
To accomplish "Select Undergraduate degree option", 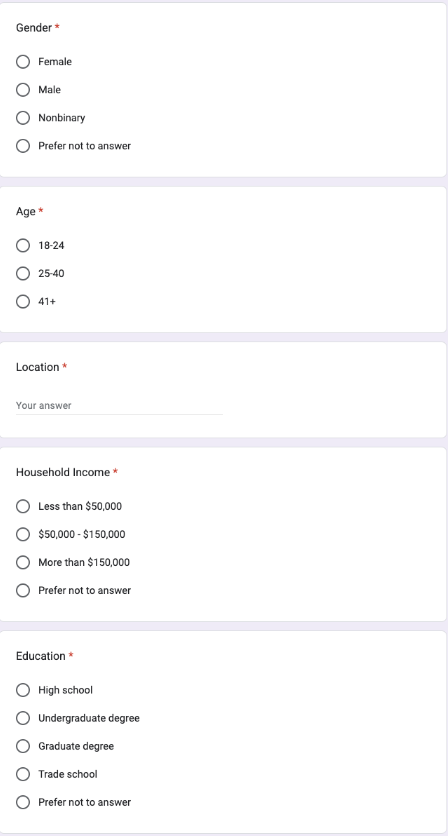I will pyautogui.click(x=23, y=718).
